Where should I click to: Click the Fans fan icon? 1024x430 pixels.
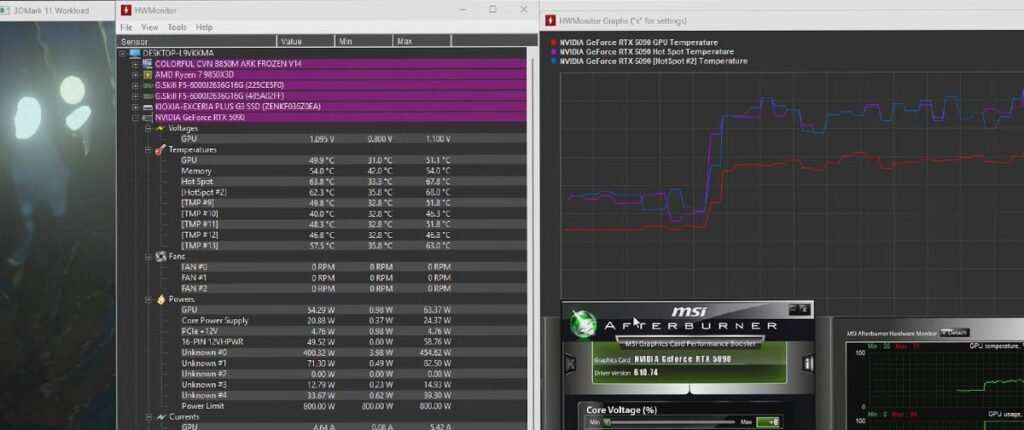click(160, 257)
